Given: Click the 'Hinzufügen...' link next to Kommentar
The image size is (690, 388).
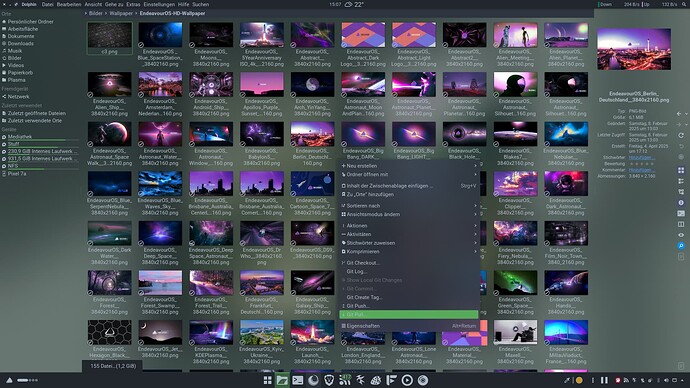Looking at the screenshot, I should coord(641,170).
